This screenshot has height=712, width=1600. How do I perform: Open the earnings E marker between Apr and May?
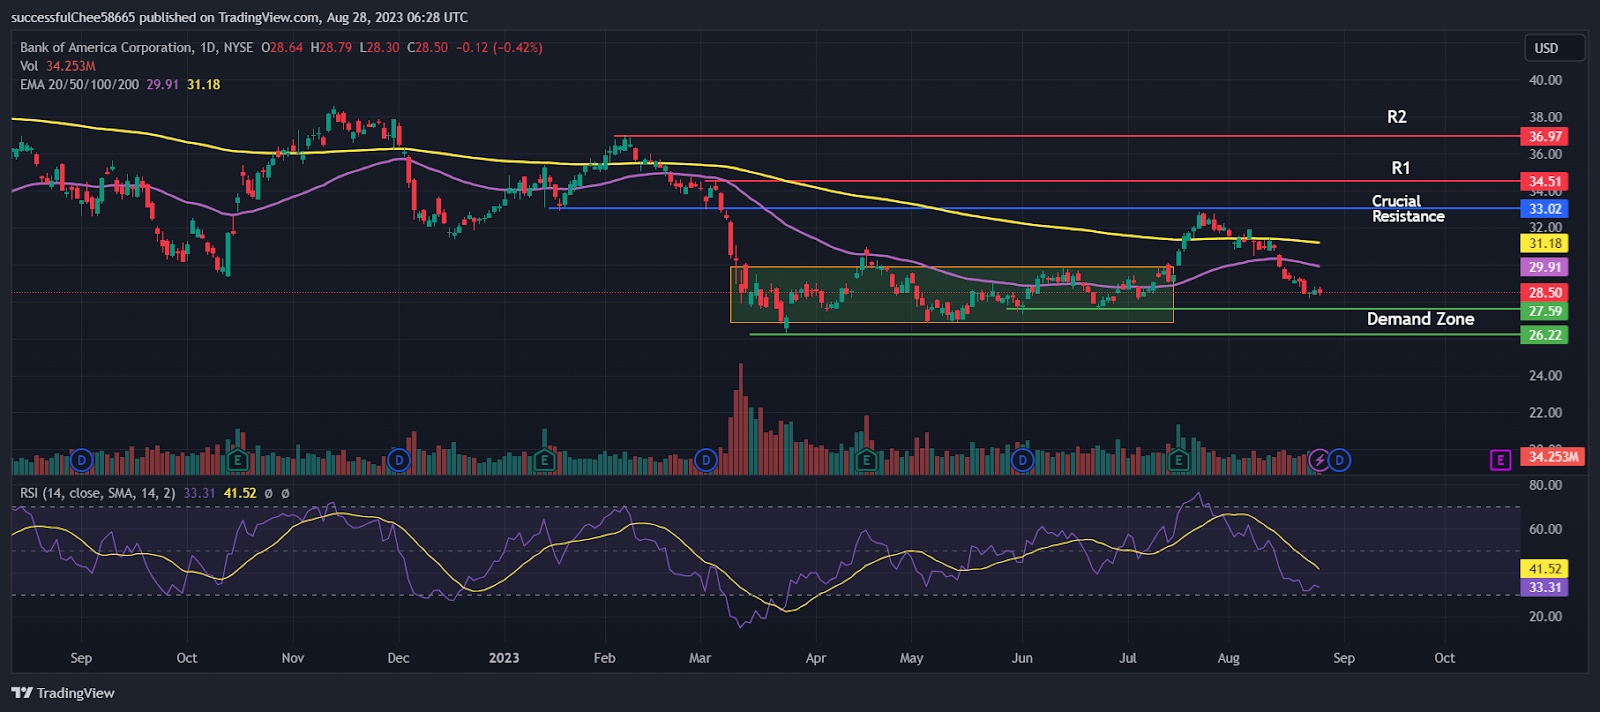[x=866, y=460]
